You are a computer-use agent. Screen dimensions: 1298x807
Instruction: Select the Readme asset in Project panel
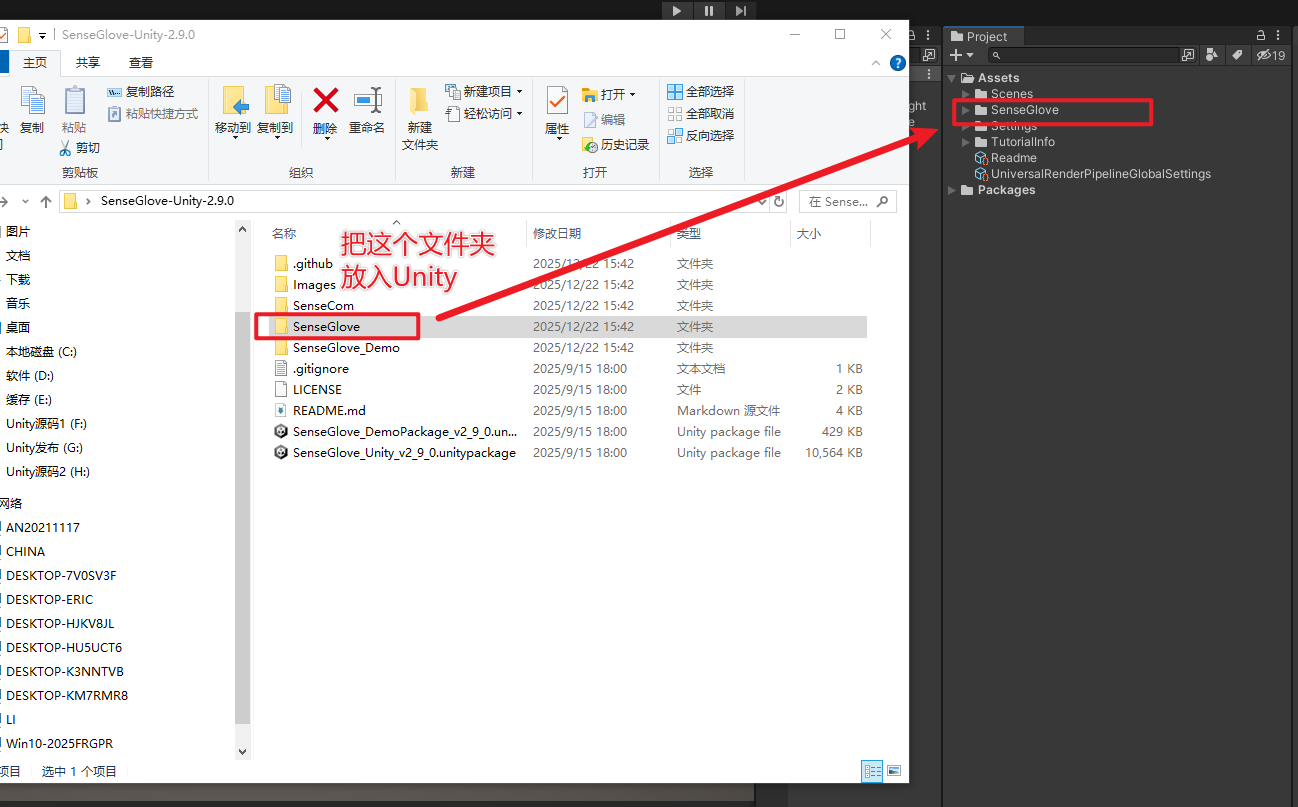pyautogui.click(x=1006, y=158)
